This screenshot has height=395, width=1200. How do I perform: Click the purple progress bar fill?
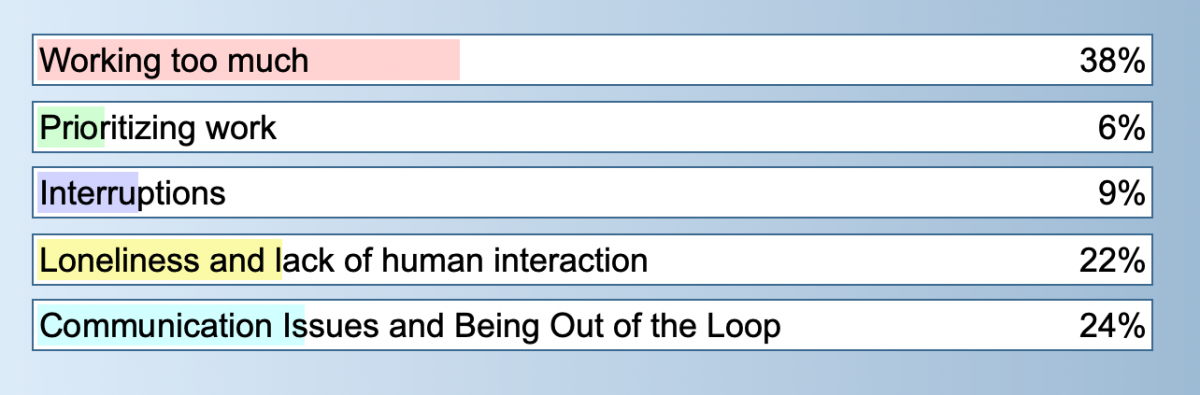[x=87, y=193]
